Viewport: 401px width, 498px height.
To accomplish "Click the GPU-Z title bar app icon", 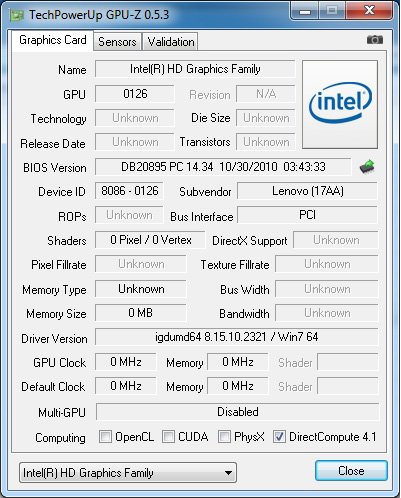I will pos(17,15).
